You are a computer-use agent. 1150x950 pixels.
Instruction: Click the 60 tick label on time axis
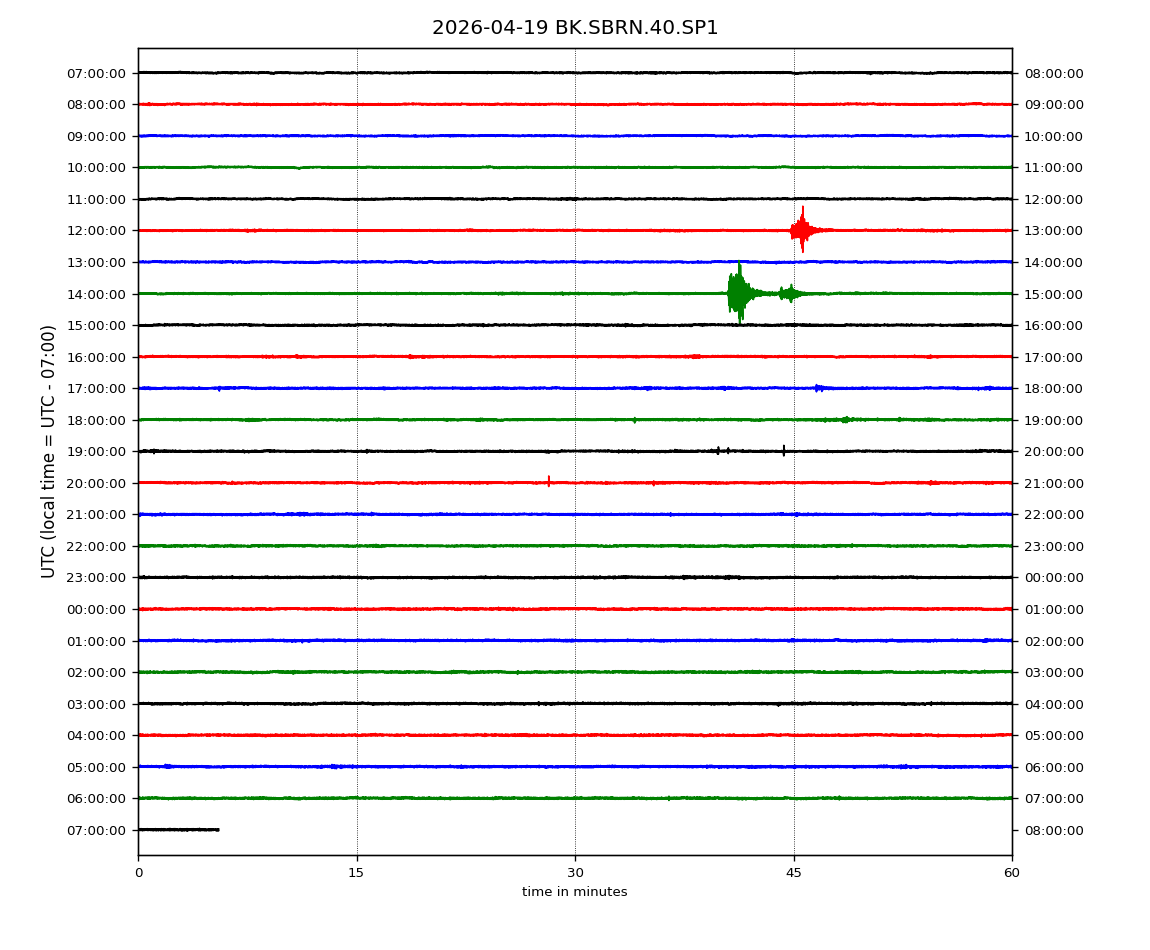pyautogui.click(x=1012, y=873)
